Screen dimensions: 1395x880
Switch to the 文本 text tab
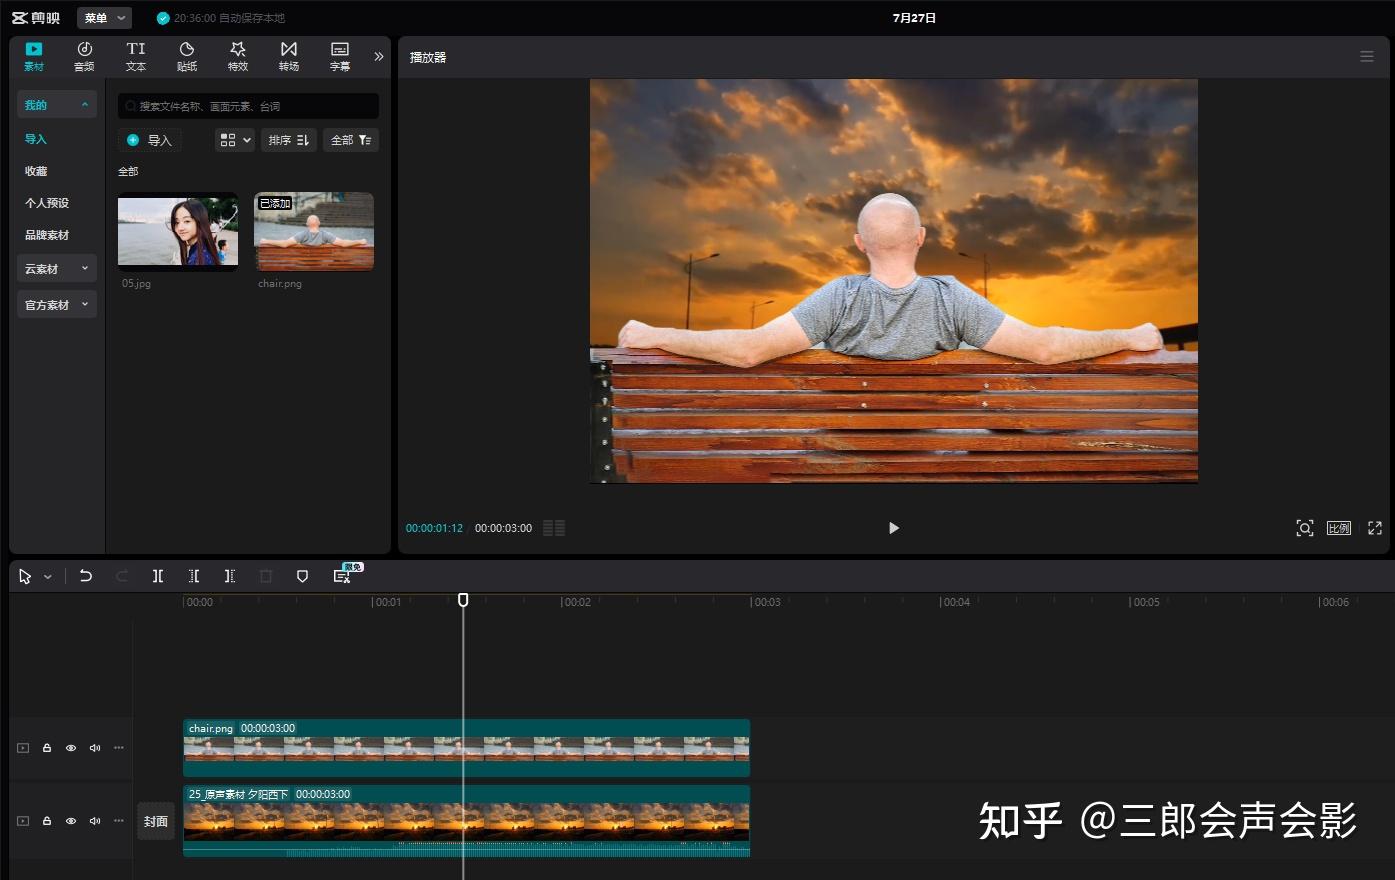pyautogui.click(x=136, y=56)
